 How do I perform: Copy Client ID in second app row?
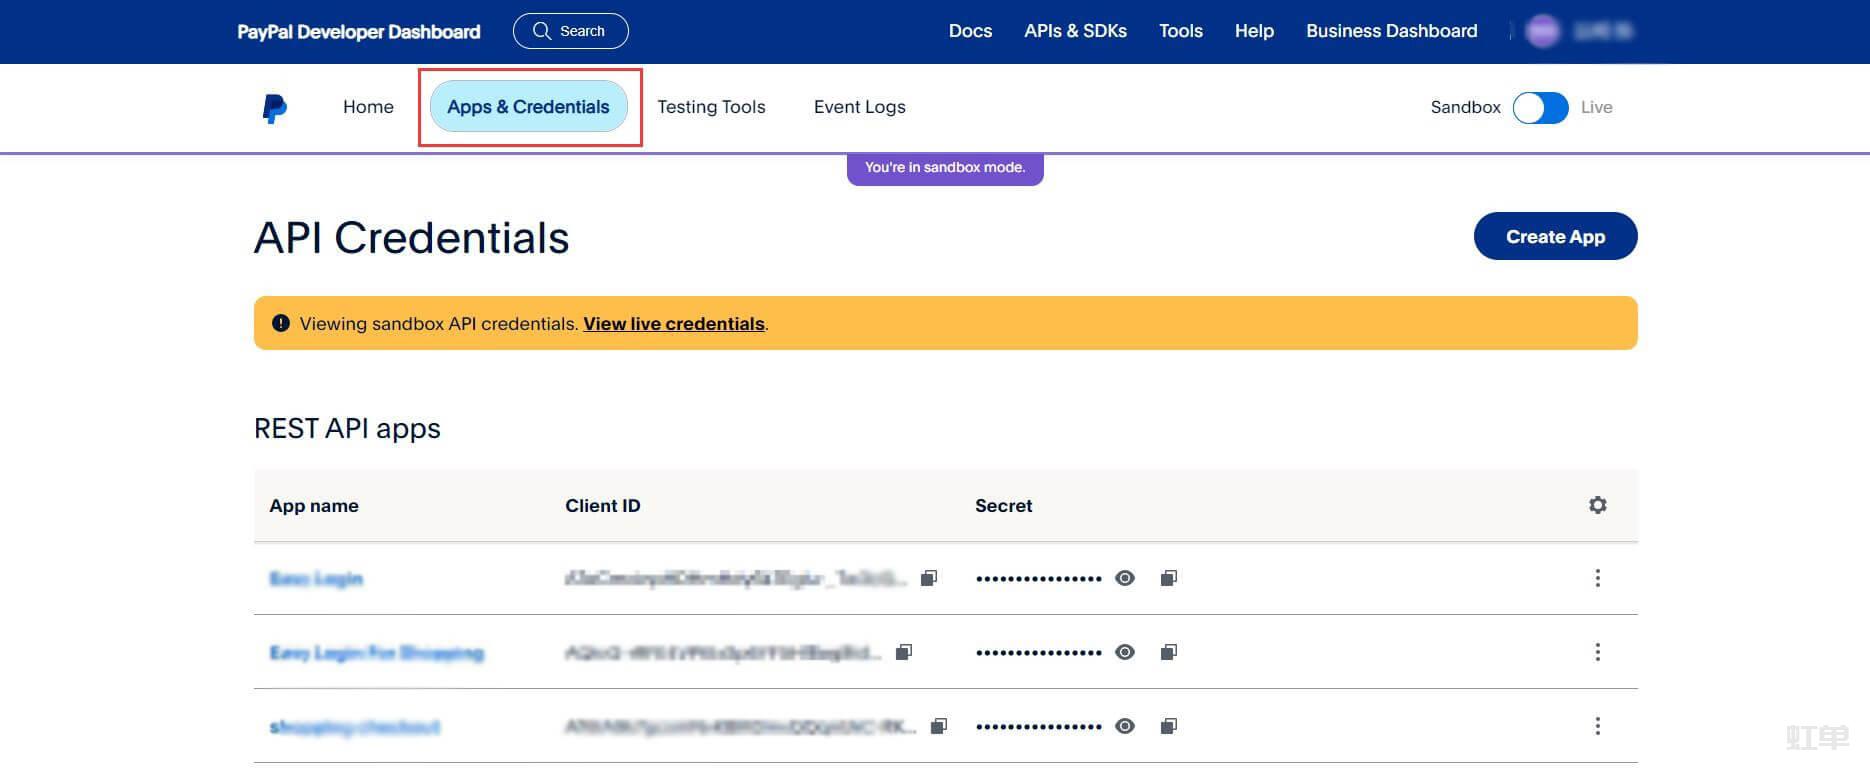(x=904, y=652)
